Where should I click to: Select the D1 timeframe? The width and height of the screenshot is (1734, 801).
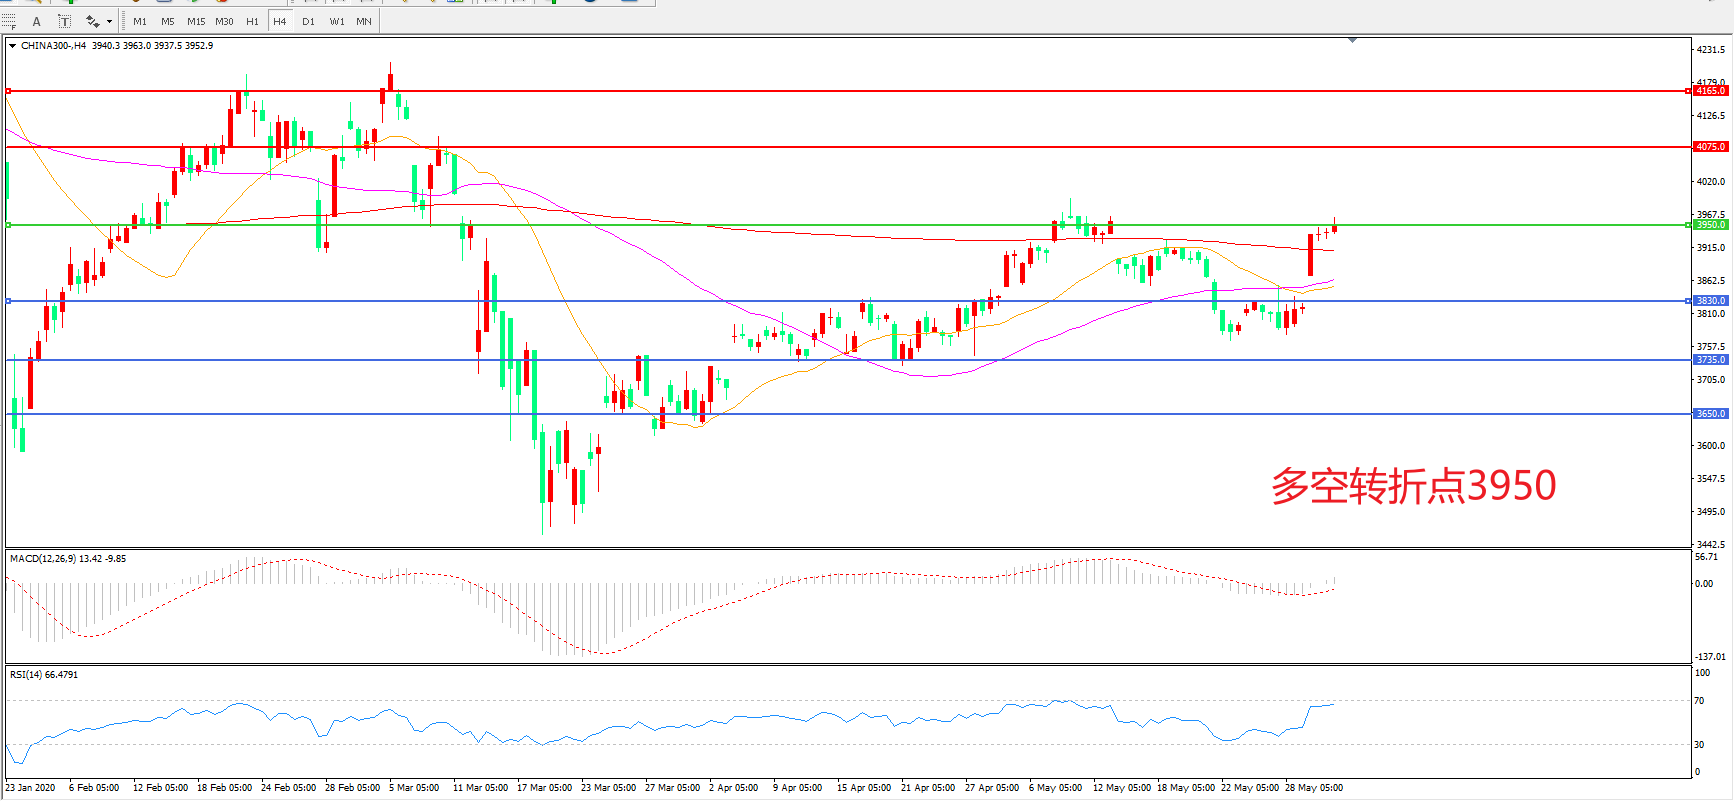308,21
